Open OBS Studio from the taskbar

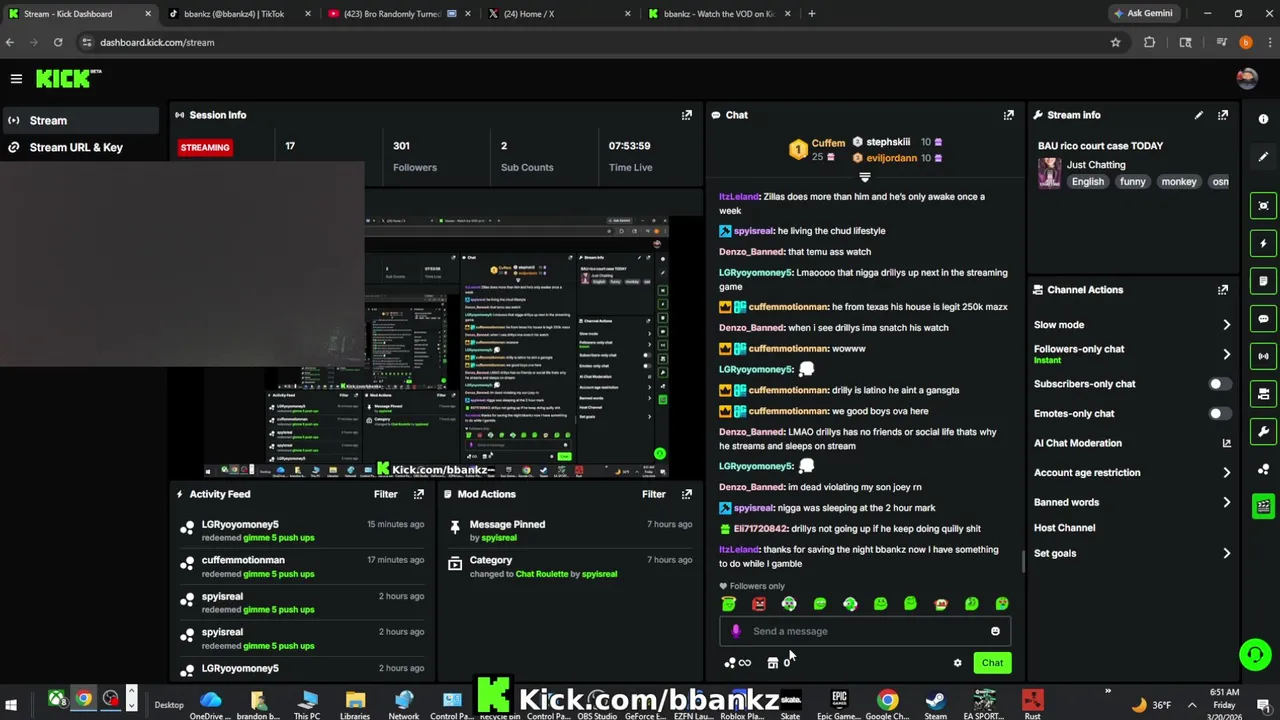[x=596, y=704]
